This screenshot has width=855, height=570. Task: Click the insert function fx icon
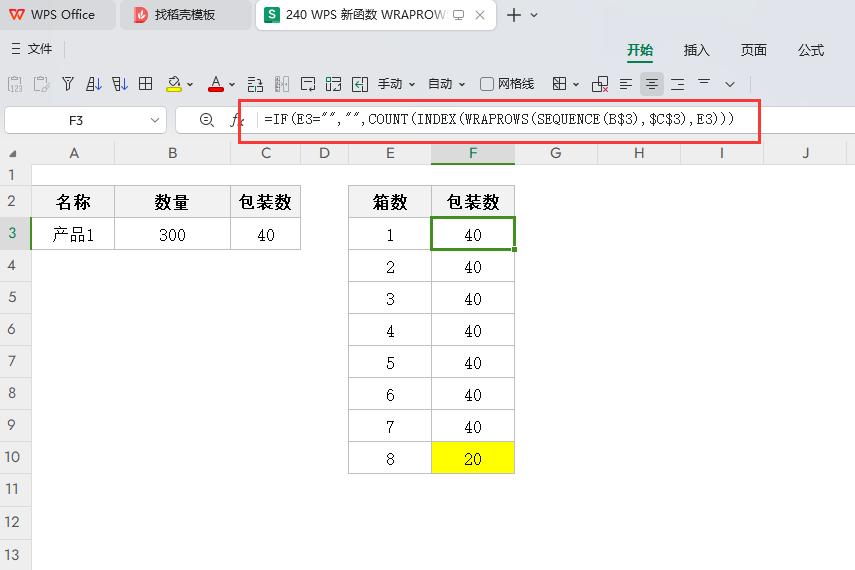pos(237,120)
